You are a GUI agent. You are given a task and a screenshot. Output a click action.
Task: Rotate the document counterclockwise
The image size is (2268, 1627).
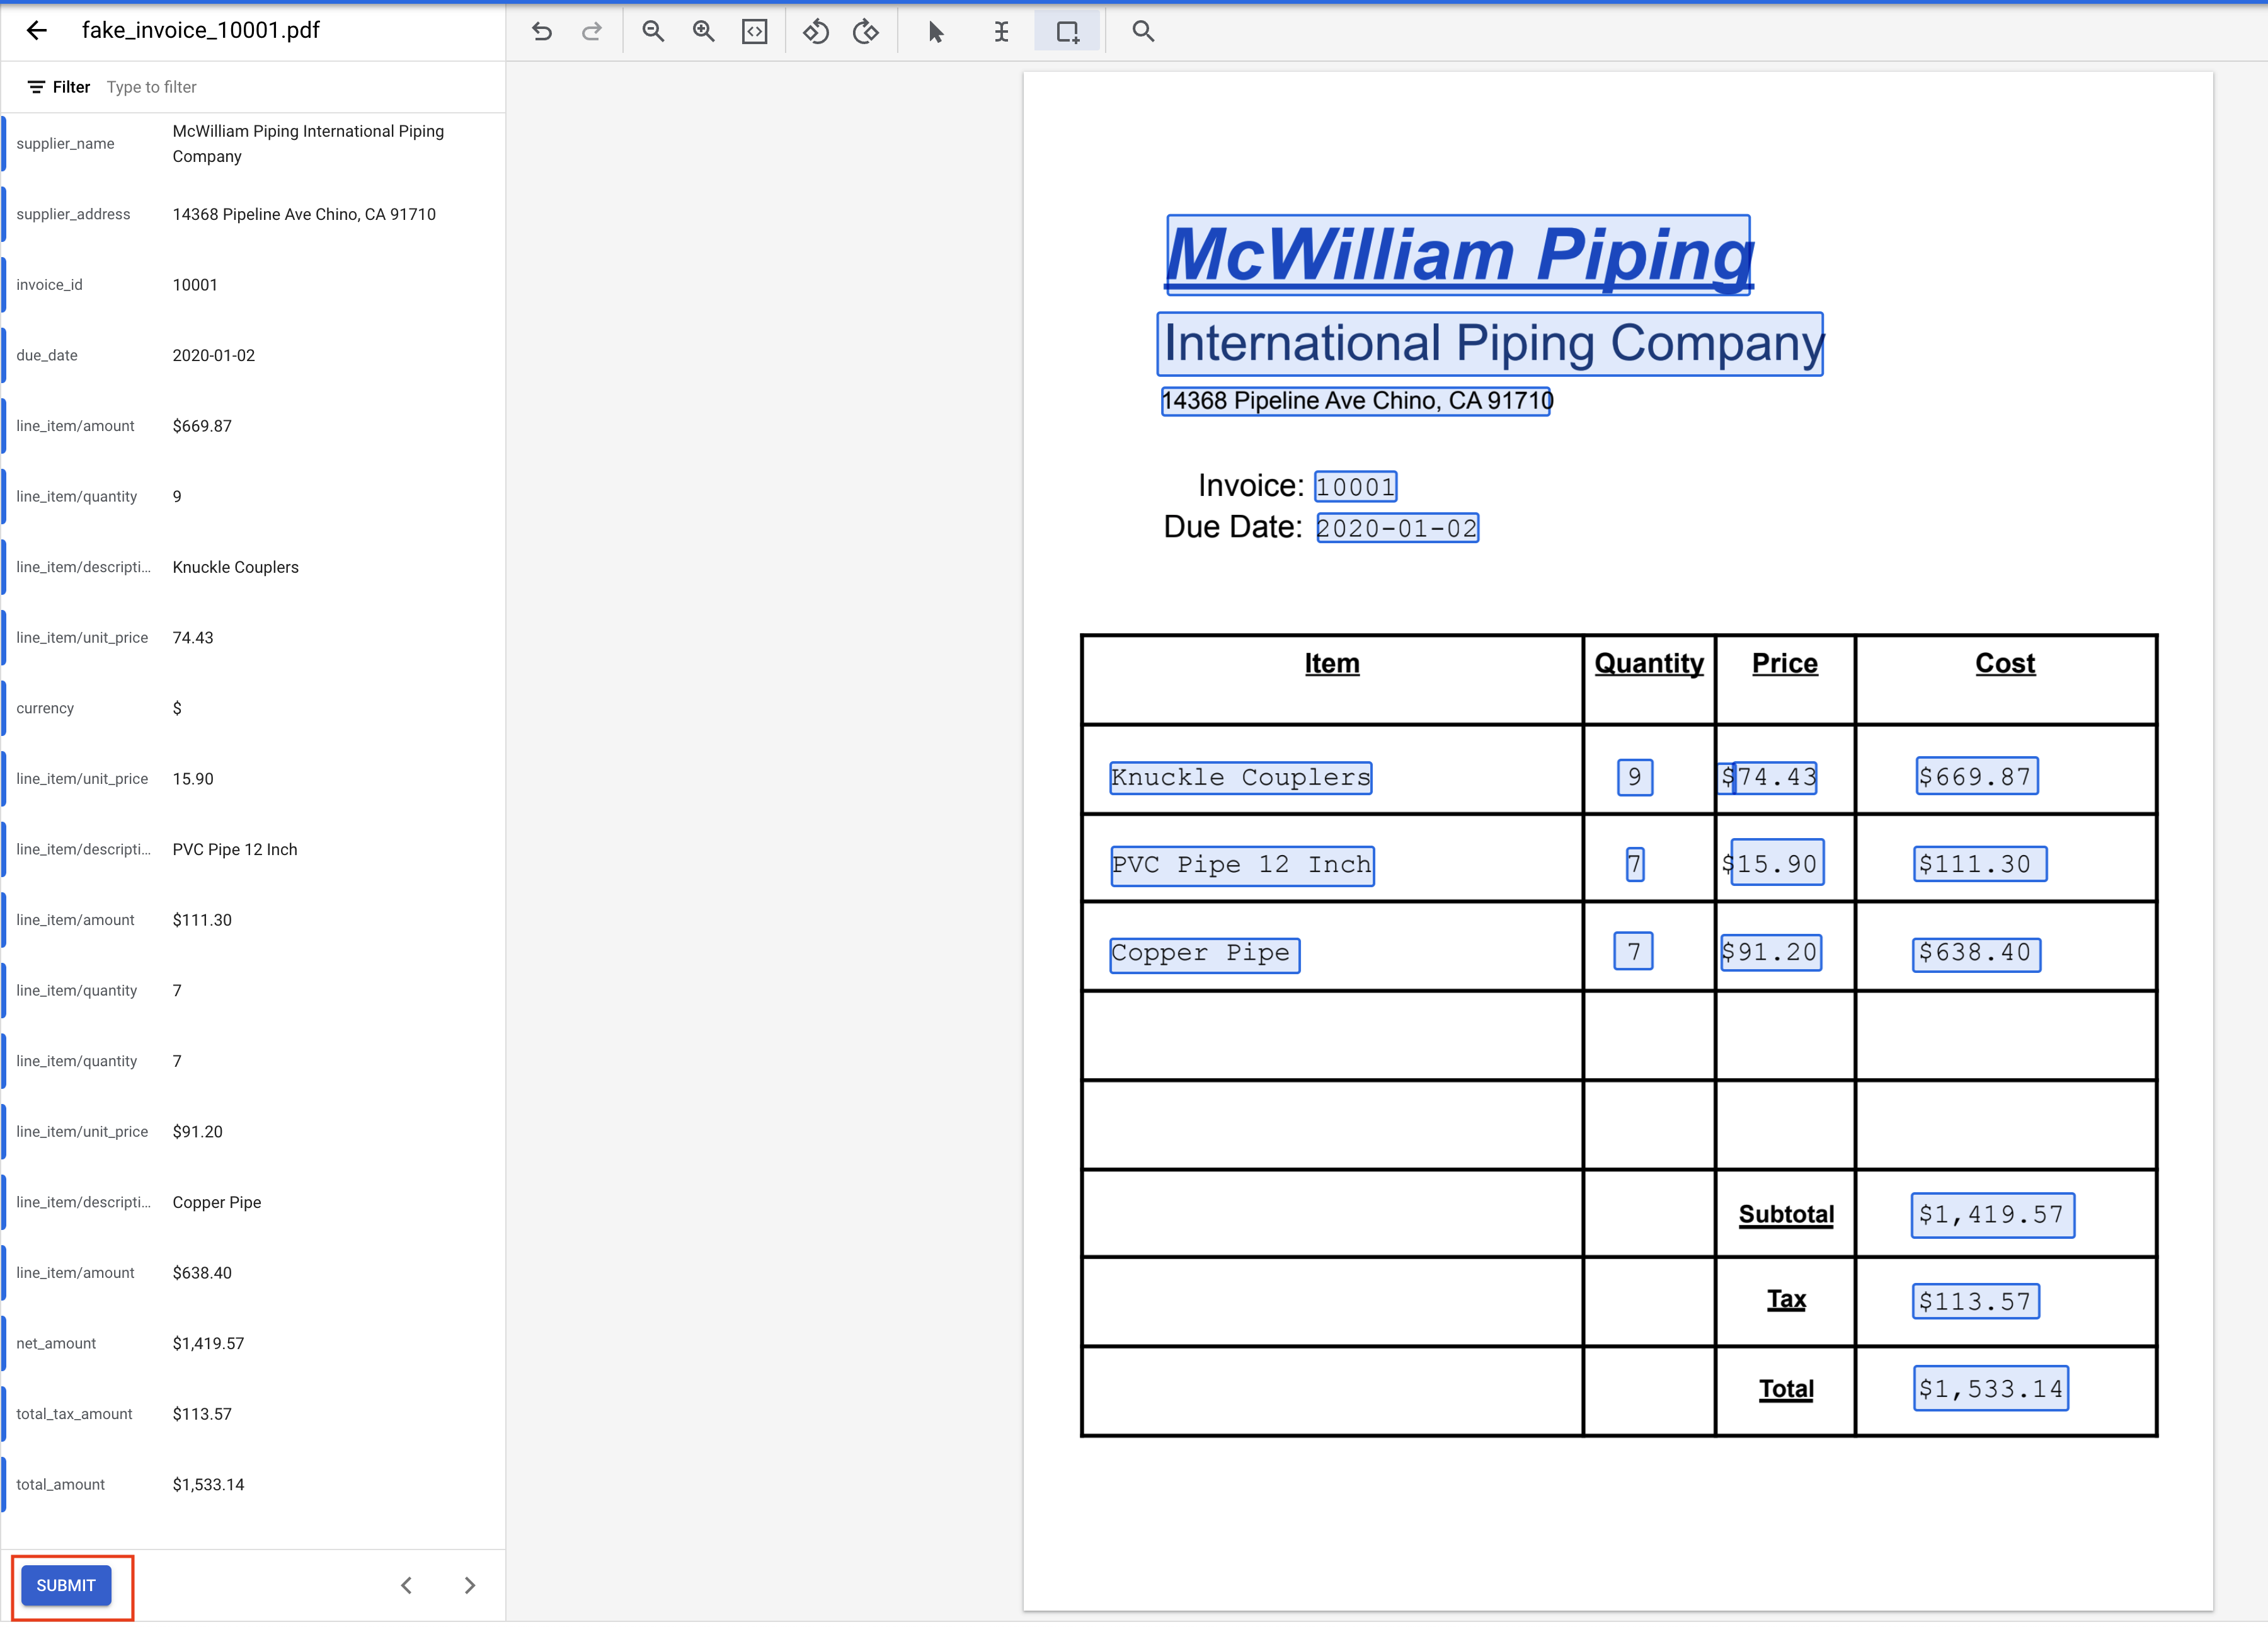(x=816, y=31)
